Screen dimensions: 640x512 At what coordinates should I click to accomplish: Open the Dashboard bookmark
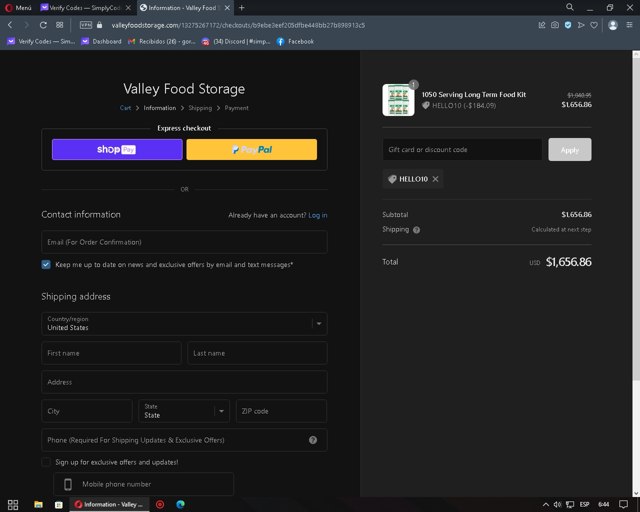(101, 41)
